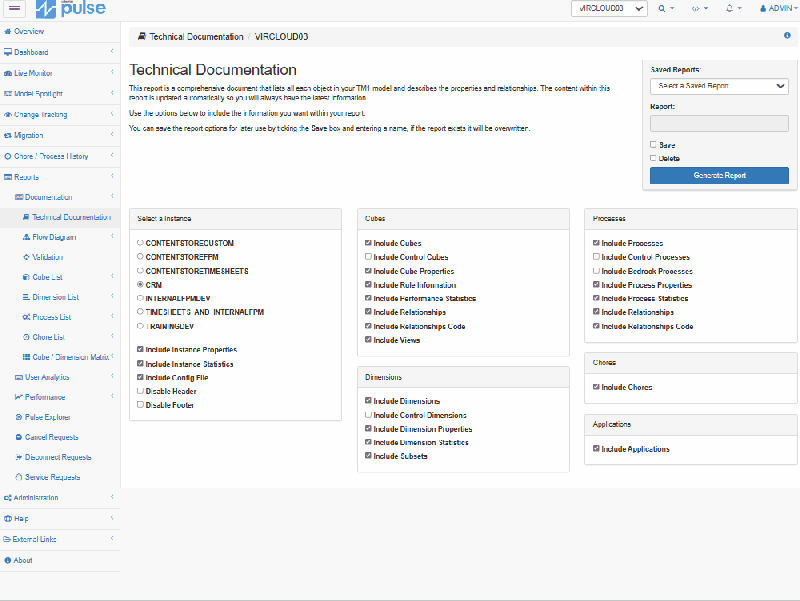This screenshot has width=800, height=601.
Task: Expand the Migration sidebar chevron
Action: (x=112, y=134)
